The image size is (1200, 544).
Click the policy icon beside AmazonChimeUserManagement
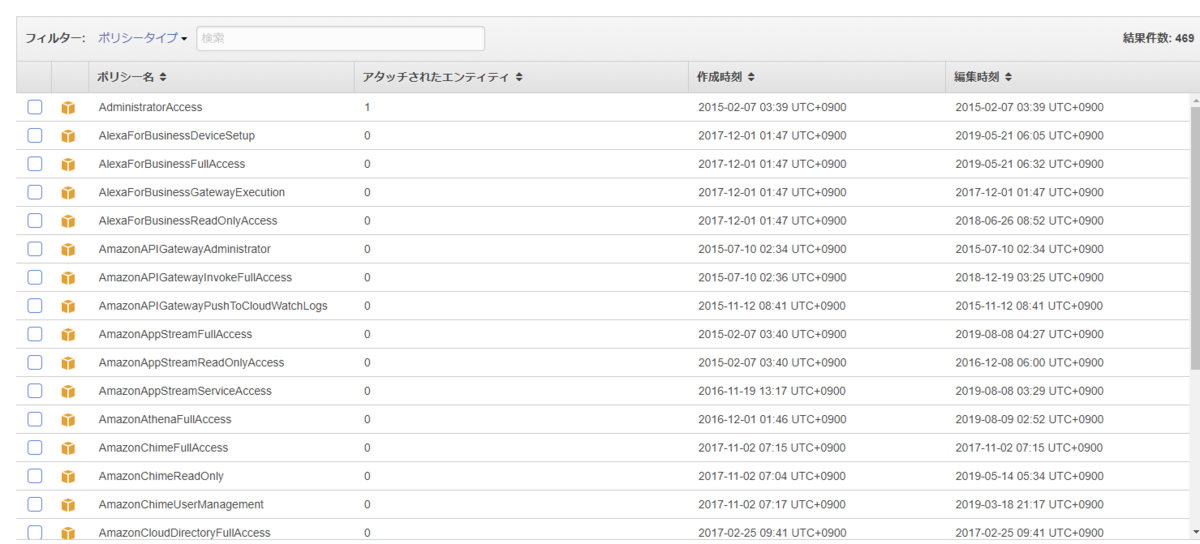(68, 505)
